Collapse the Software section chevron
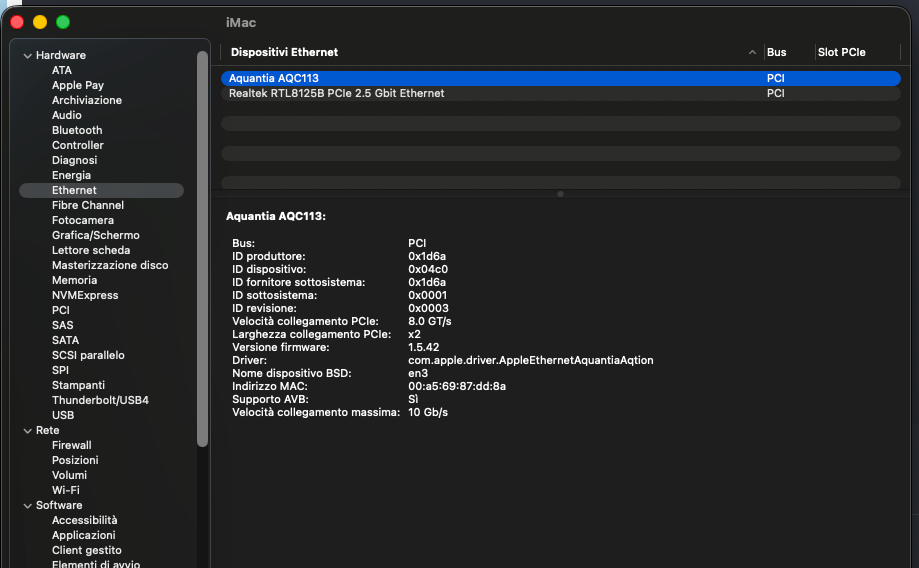The height and width of the screenshot is (568, 919). click(28, 506)
